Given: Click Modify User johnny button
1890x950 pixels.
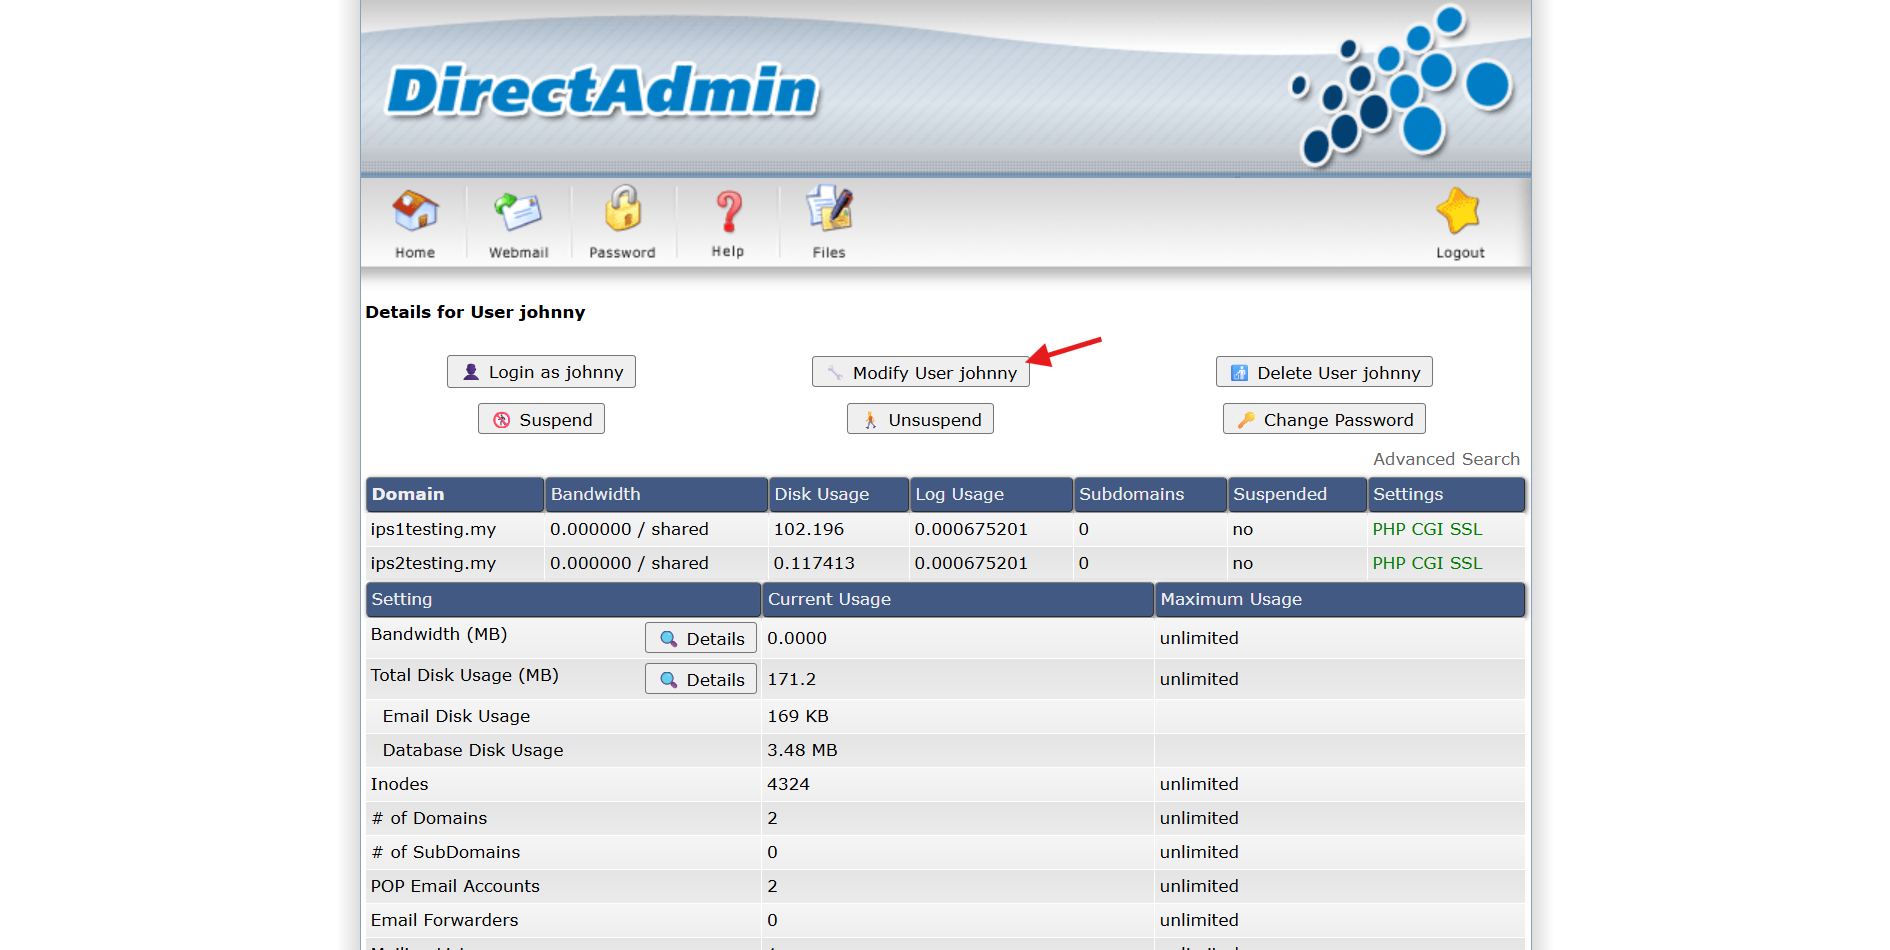Looking at the screenshot, I should click(x=920, y=373).
